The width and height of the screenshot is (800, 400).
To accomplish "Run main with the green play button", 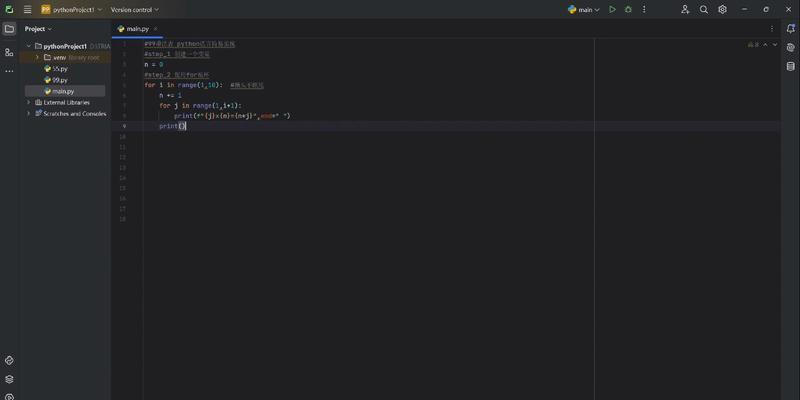I will pyautogui.click(x=612, y=9).
